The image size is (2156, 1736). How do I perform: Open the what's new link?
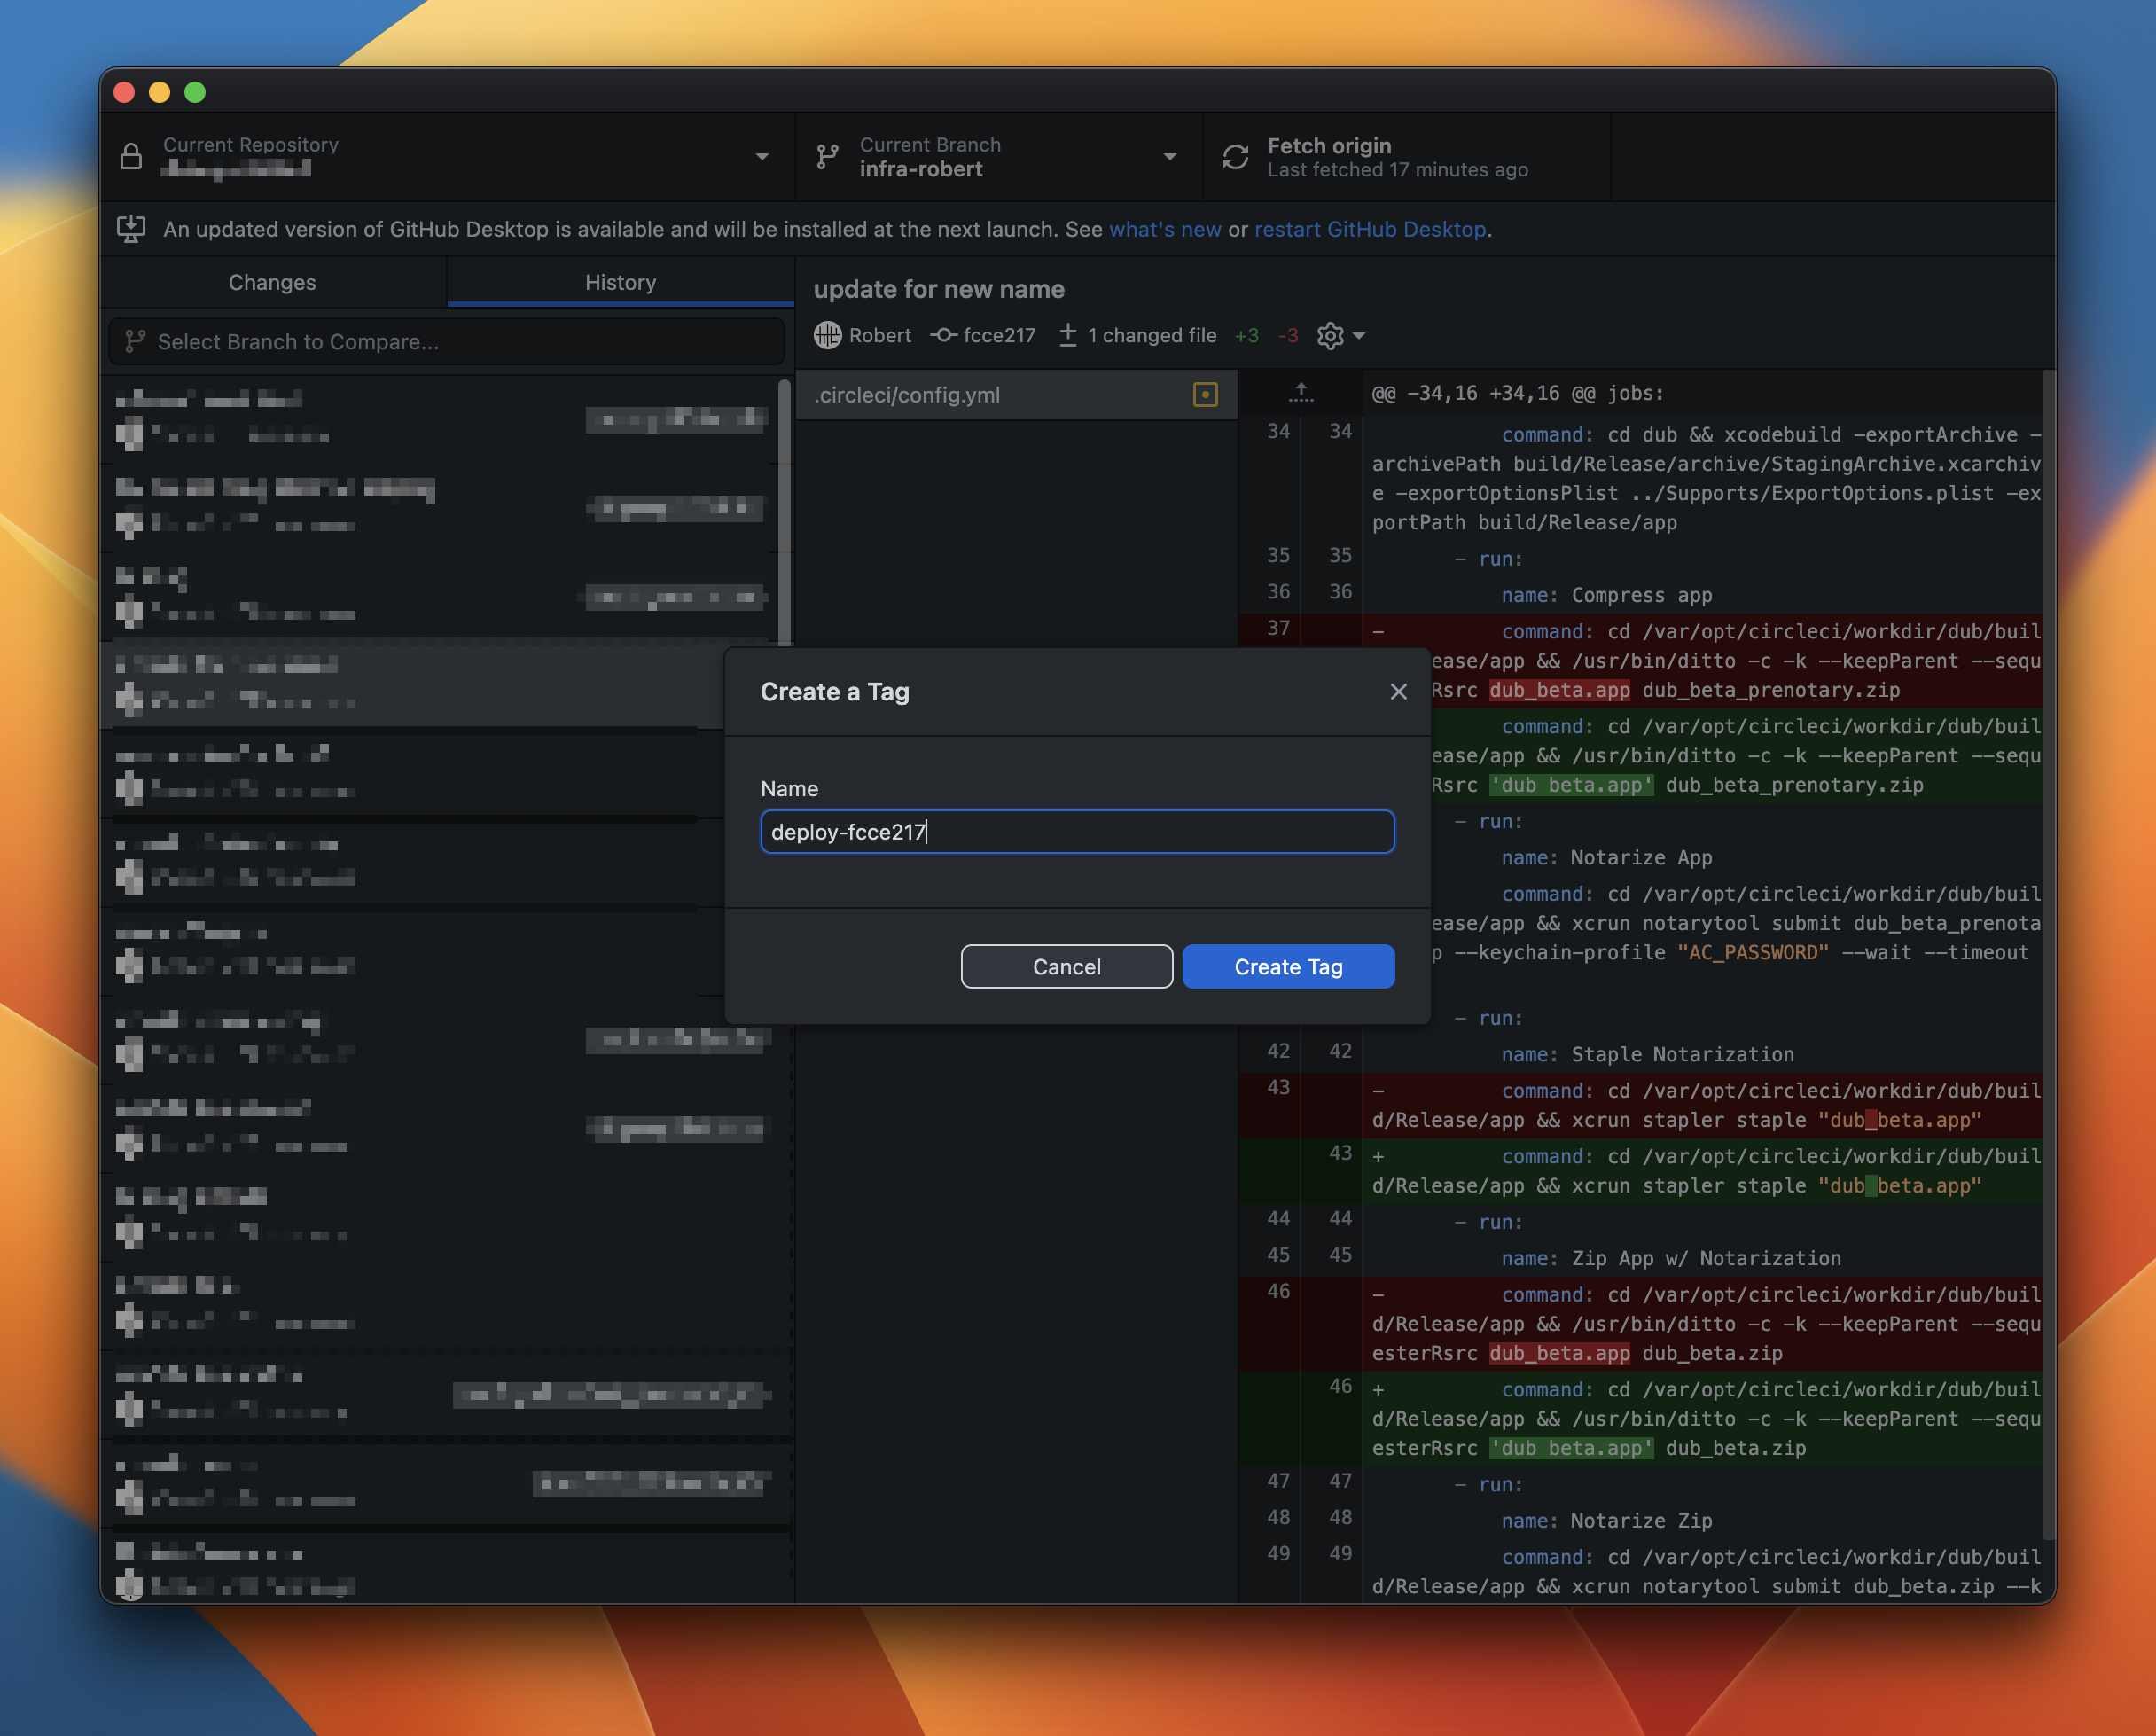point(1165,229)
